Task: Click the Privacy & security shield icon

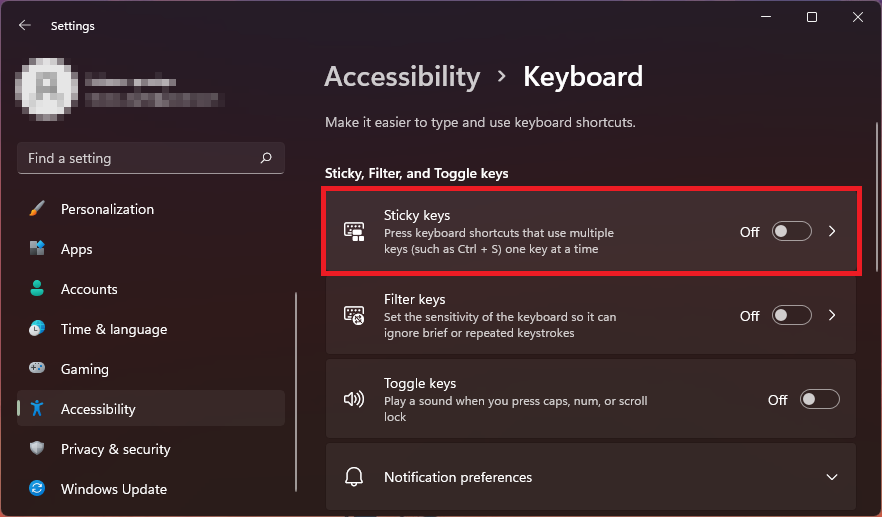Action: 37,448
